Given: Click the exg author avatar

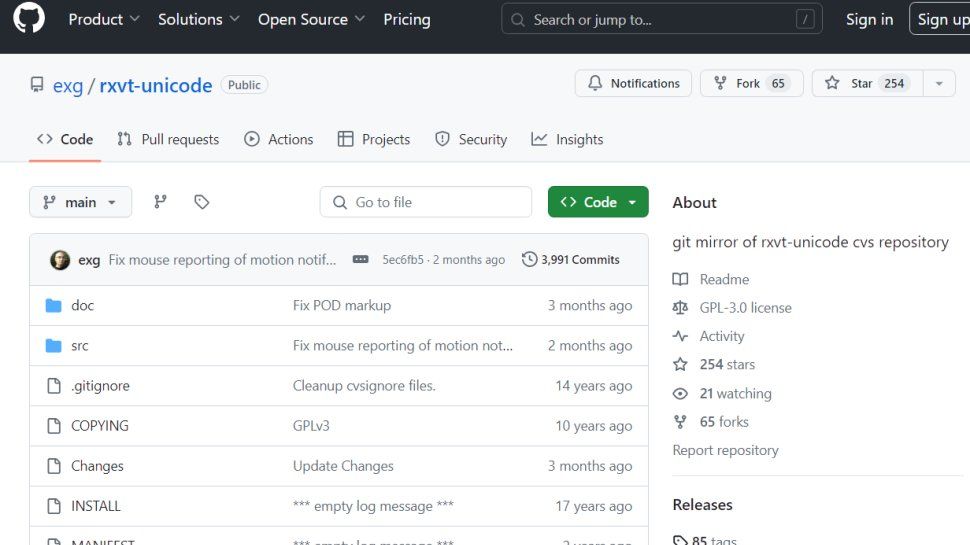Looking at the screenshot, I should pos(60,260).
